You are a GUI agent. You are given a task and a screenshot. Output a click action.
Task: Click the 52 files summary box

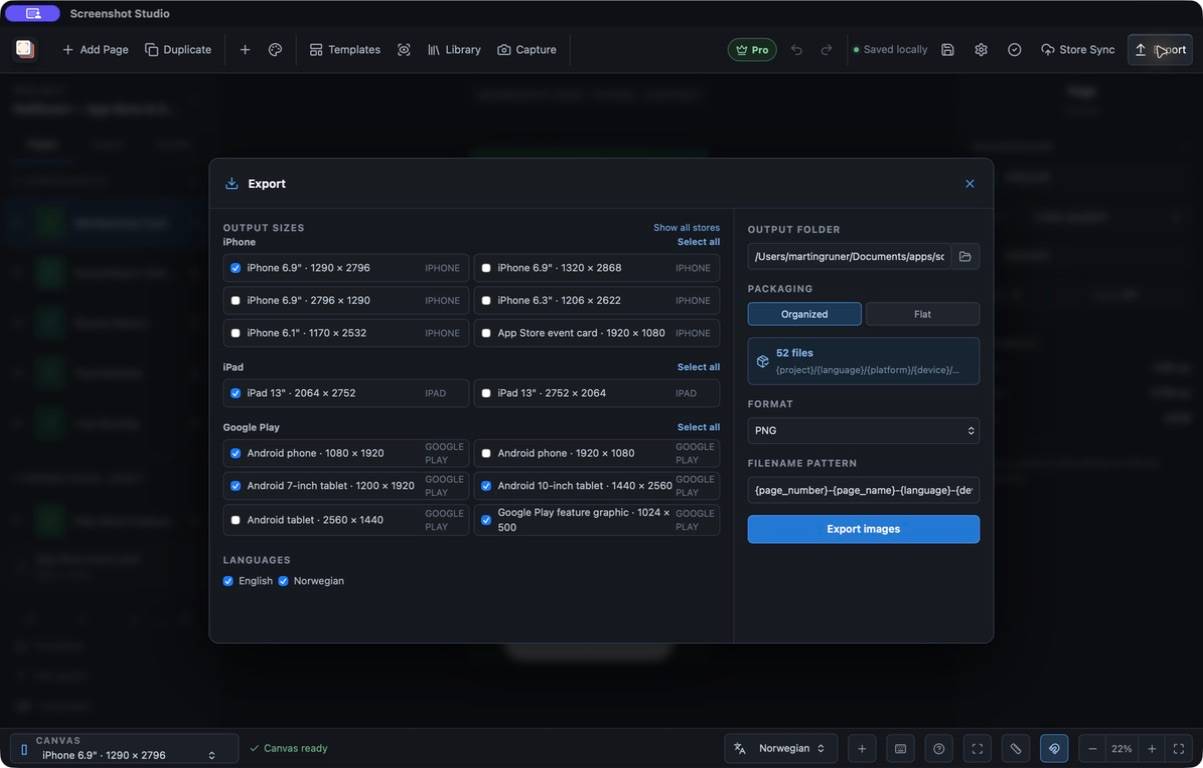864,361
